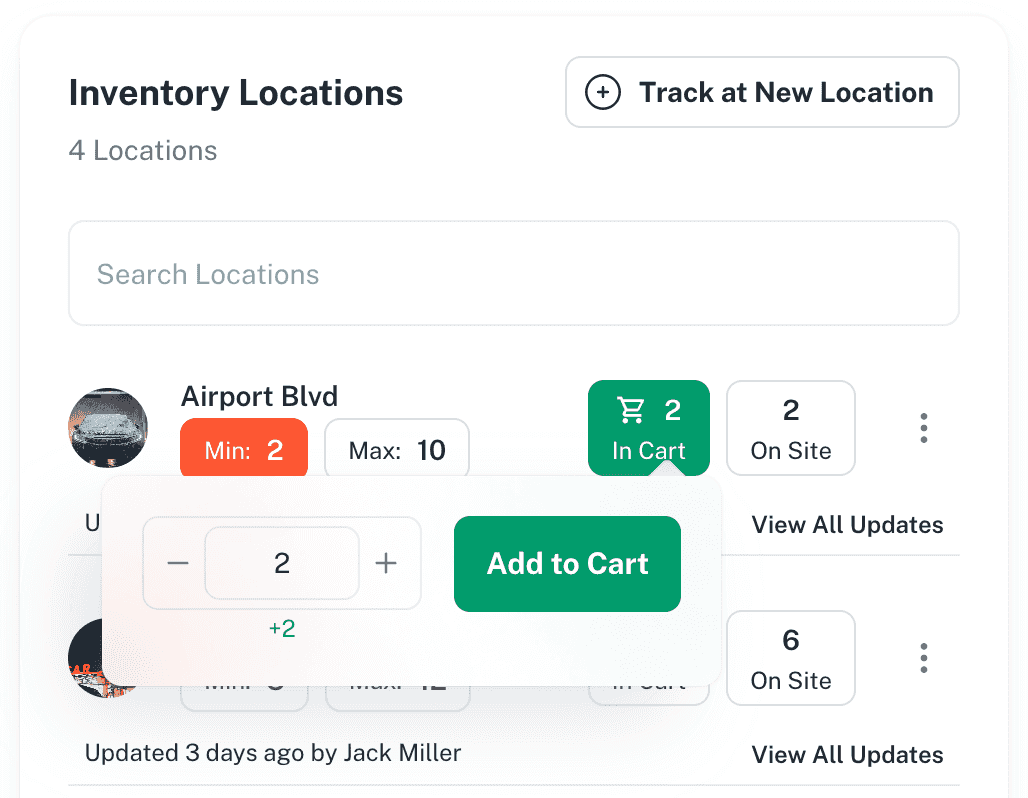Image resolution: width=1028 pixels, height=798 pixels.
Task: Open View All Updates in the Jack Miller row
Action: (x=847, y=755)
